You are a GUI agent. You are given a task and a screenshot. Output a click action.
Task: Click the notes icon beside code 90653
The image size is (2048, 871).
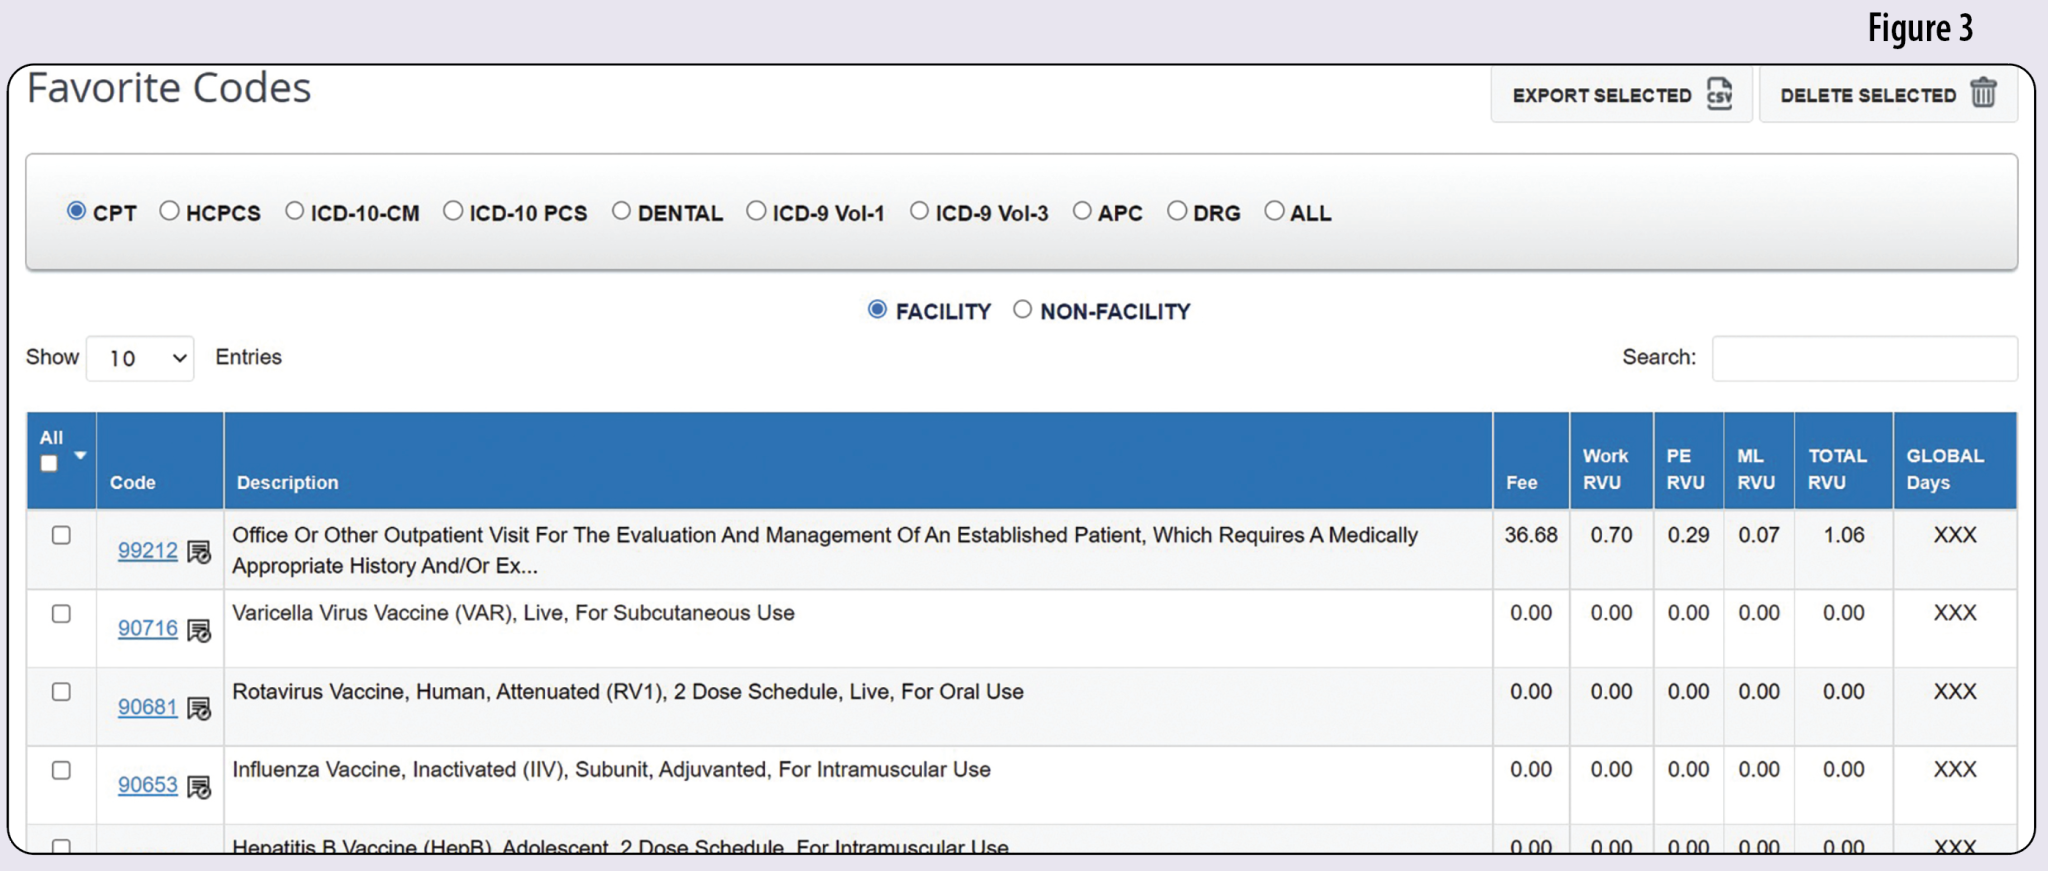(x=199, y=787)
